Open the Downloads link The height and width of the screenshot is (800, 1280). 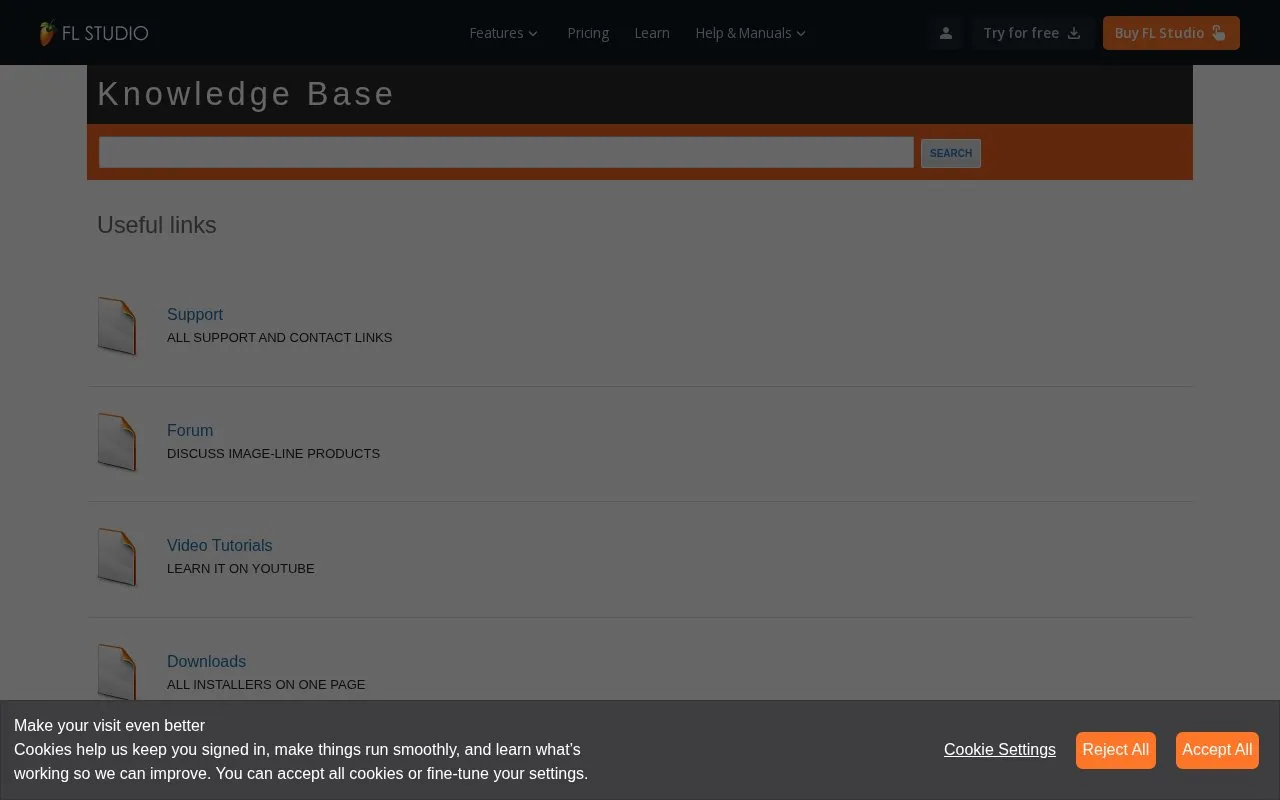[206, 661]
